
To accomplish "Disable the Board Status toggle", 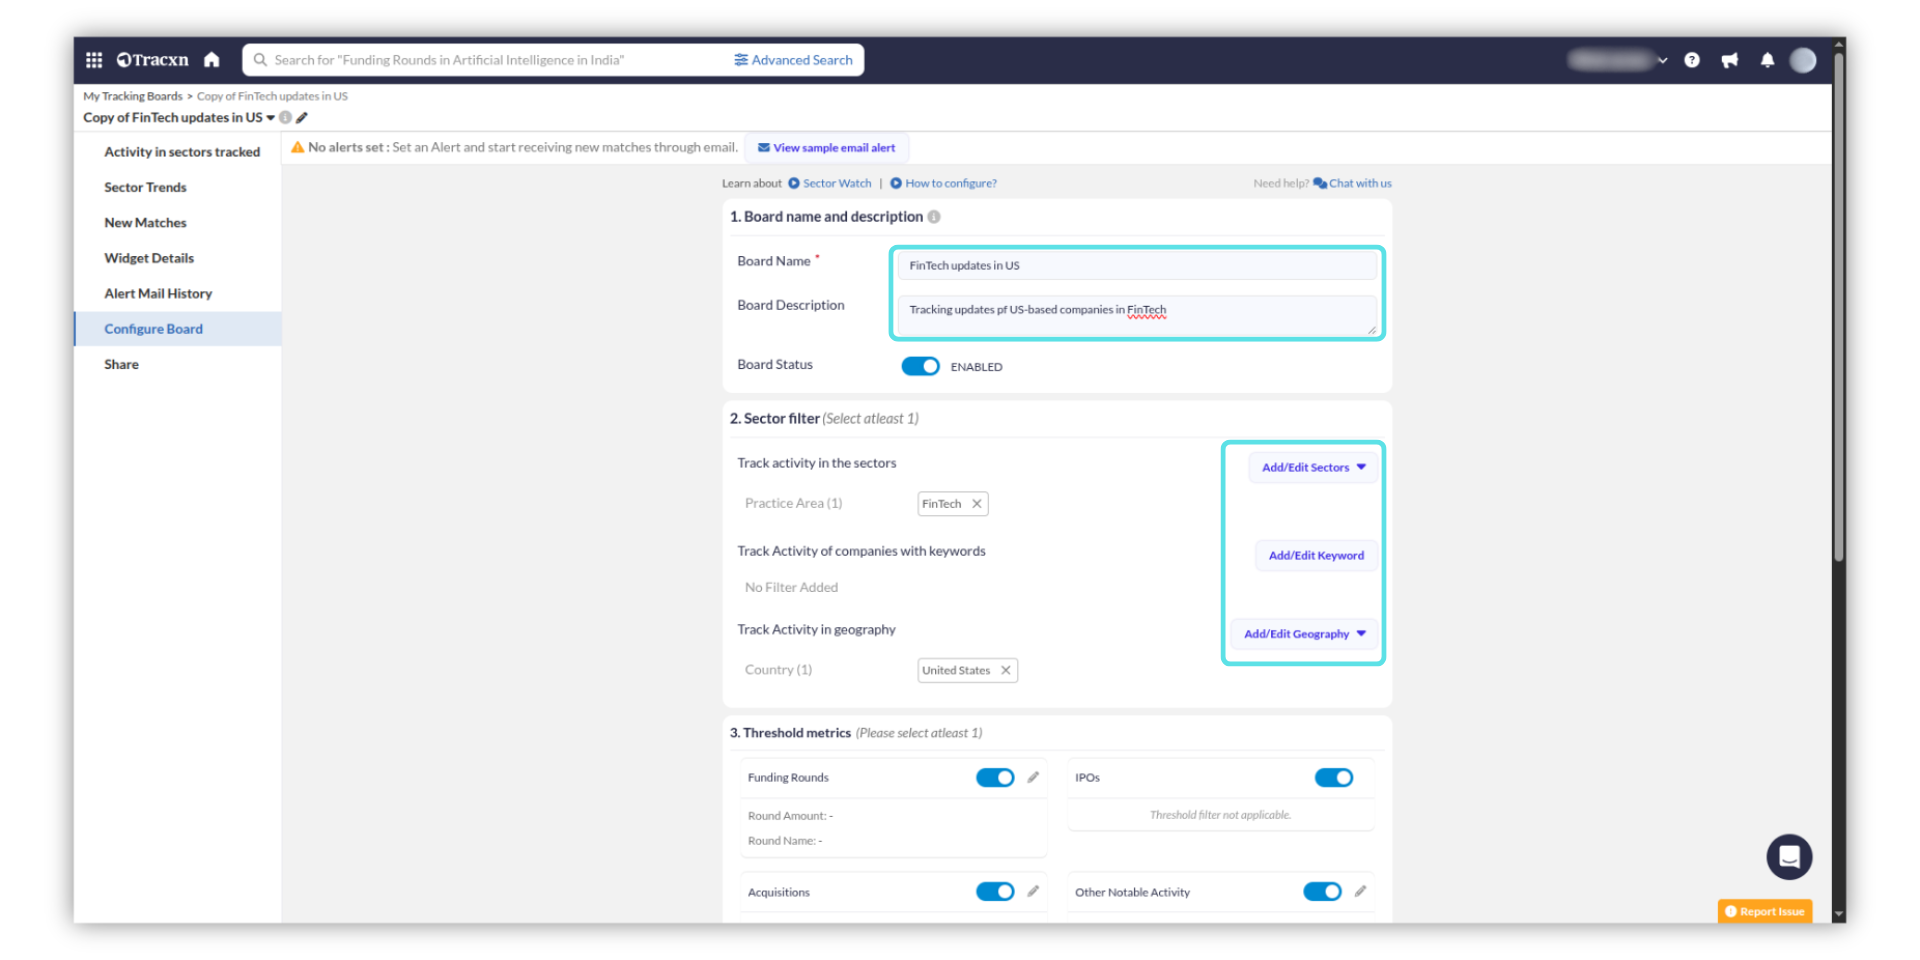I will [x=920, y=366].
